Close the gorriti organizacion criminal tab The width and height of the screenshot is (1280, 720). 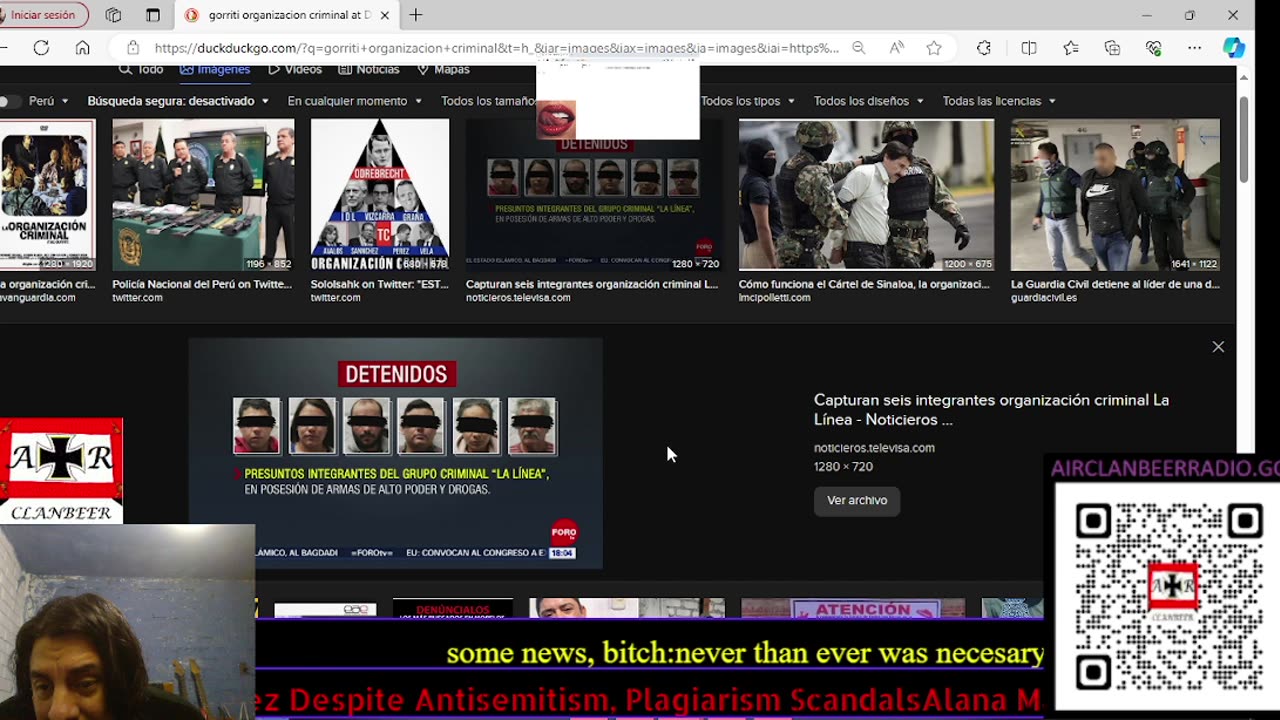coord(385,15)
